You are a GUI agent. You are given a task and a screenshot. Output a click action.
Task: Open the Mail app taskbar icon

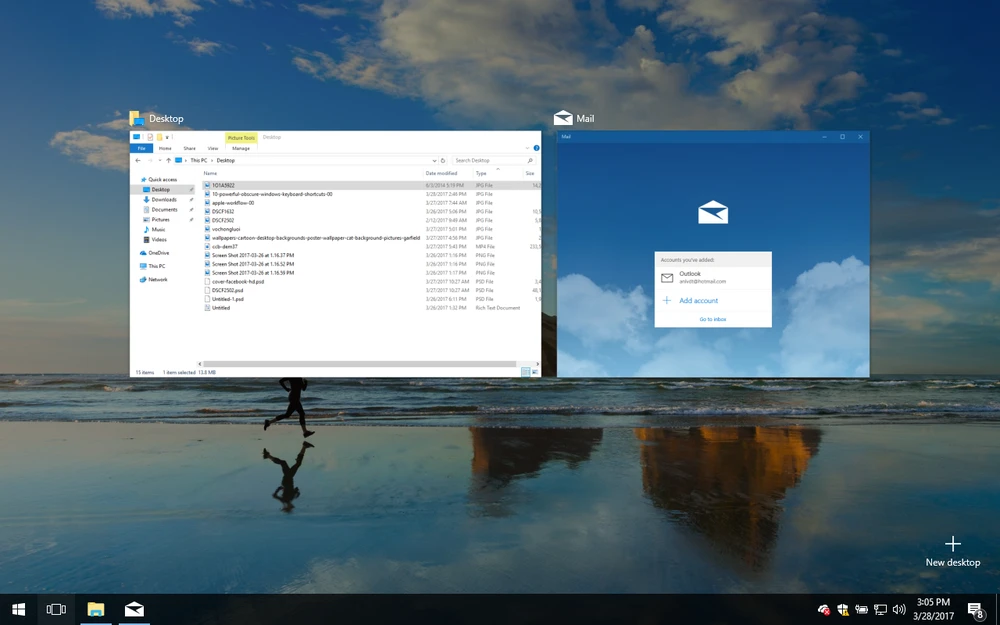coord(134,609)
